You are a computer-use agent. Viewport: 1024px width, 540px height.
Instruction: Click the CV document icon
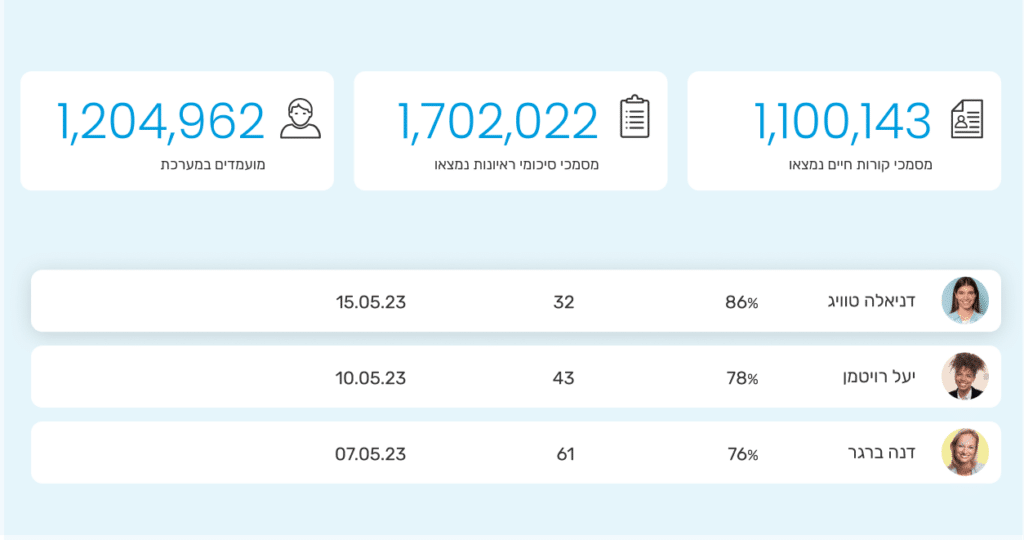point(967,119)
